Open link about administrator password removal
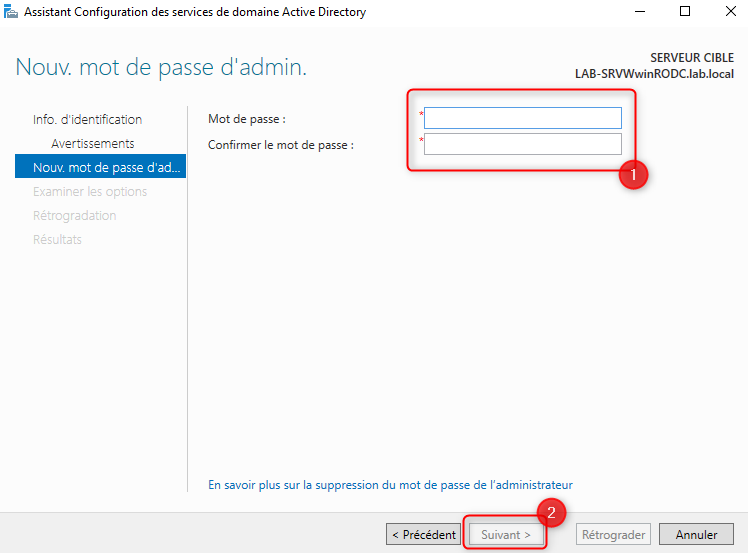This screenshot has height=553, width=748. [x=390, y=485]
